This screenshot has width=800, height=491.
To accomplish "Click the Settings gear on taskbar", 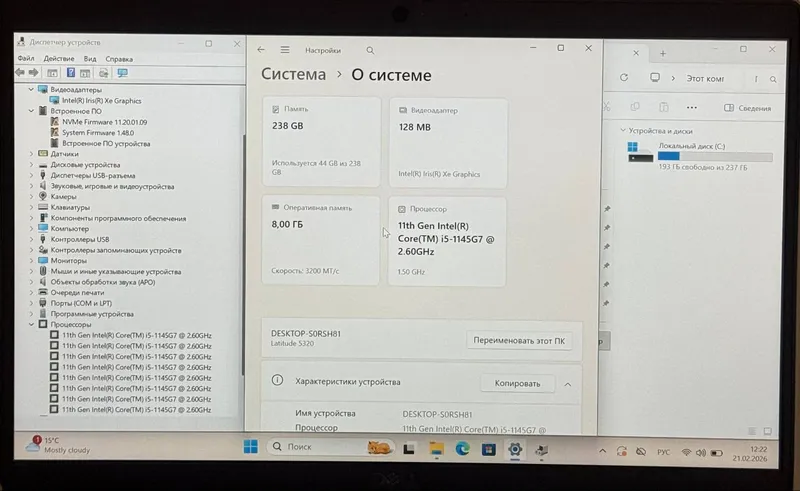I will 515,449.
